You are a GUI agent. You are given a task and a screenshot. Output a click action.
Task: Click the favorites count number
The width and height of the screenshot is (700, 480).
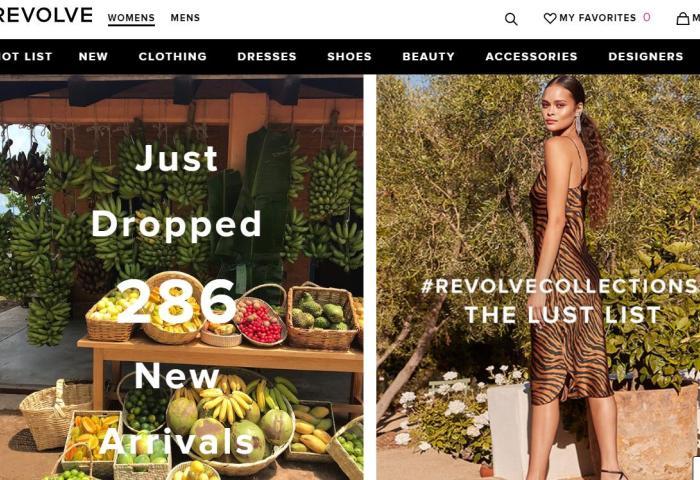pos(646,17)
